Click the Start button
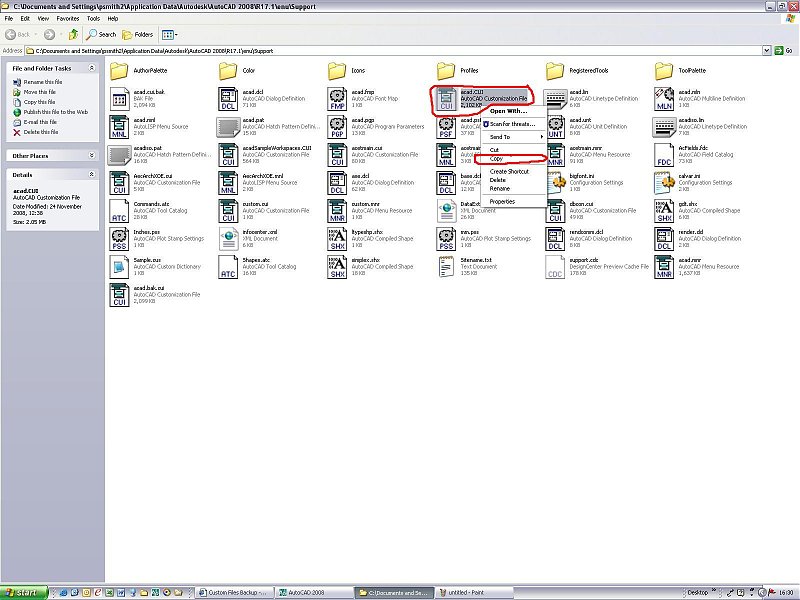 pos(24,593)
